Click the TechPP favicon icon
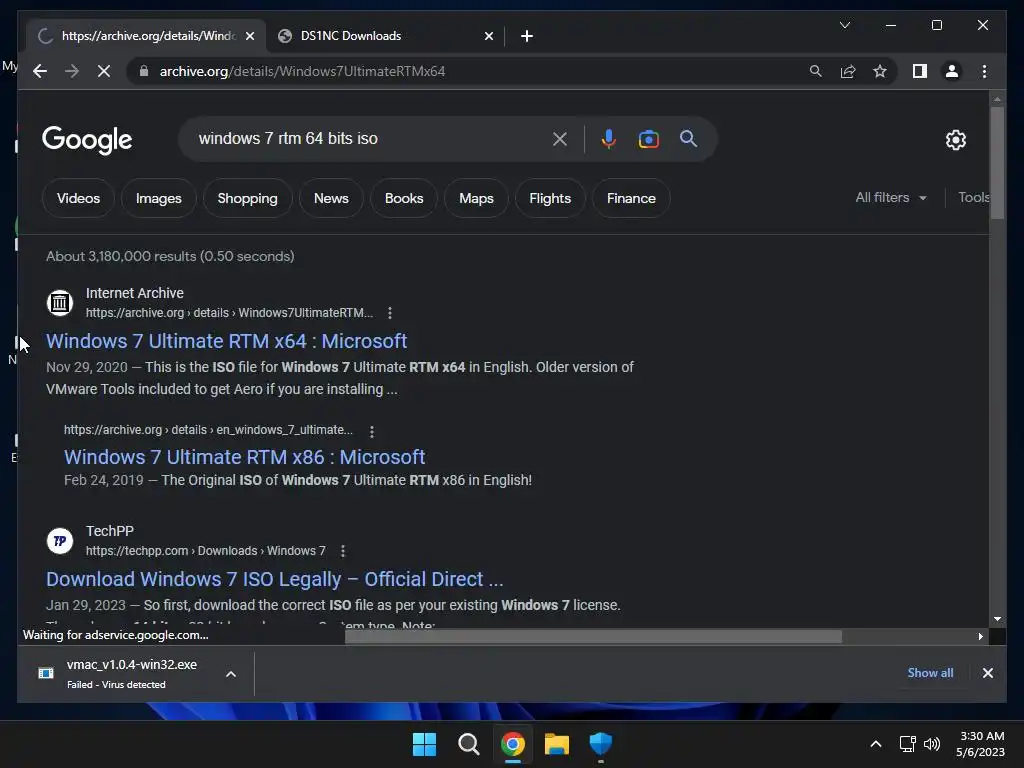 click(x=59, y=541)
